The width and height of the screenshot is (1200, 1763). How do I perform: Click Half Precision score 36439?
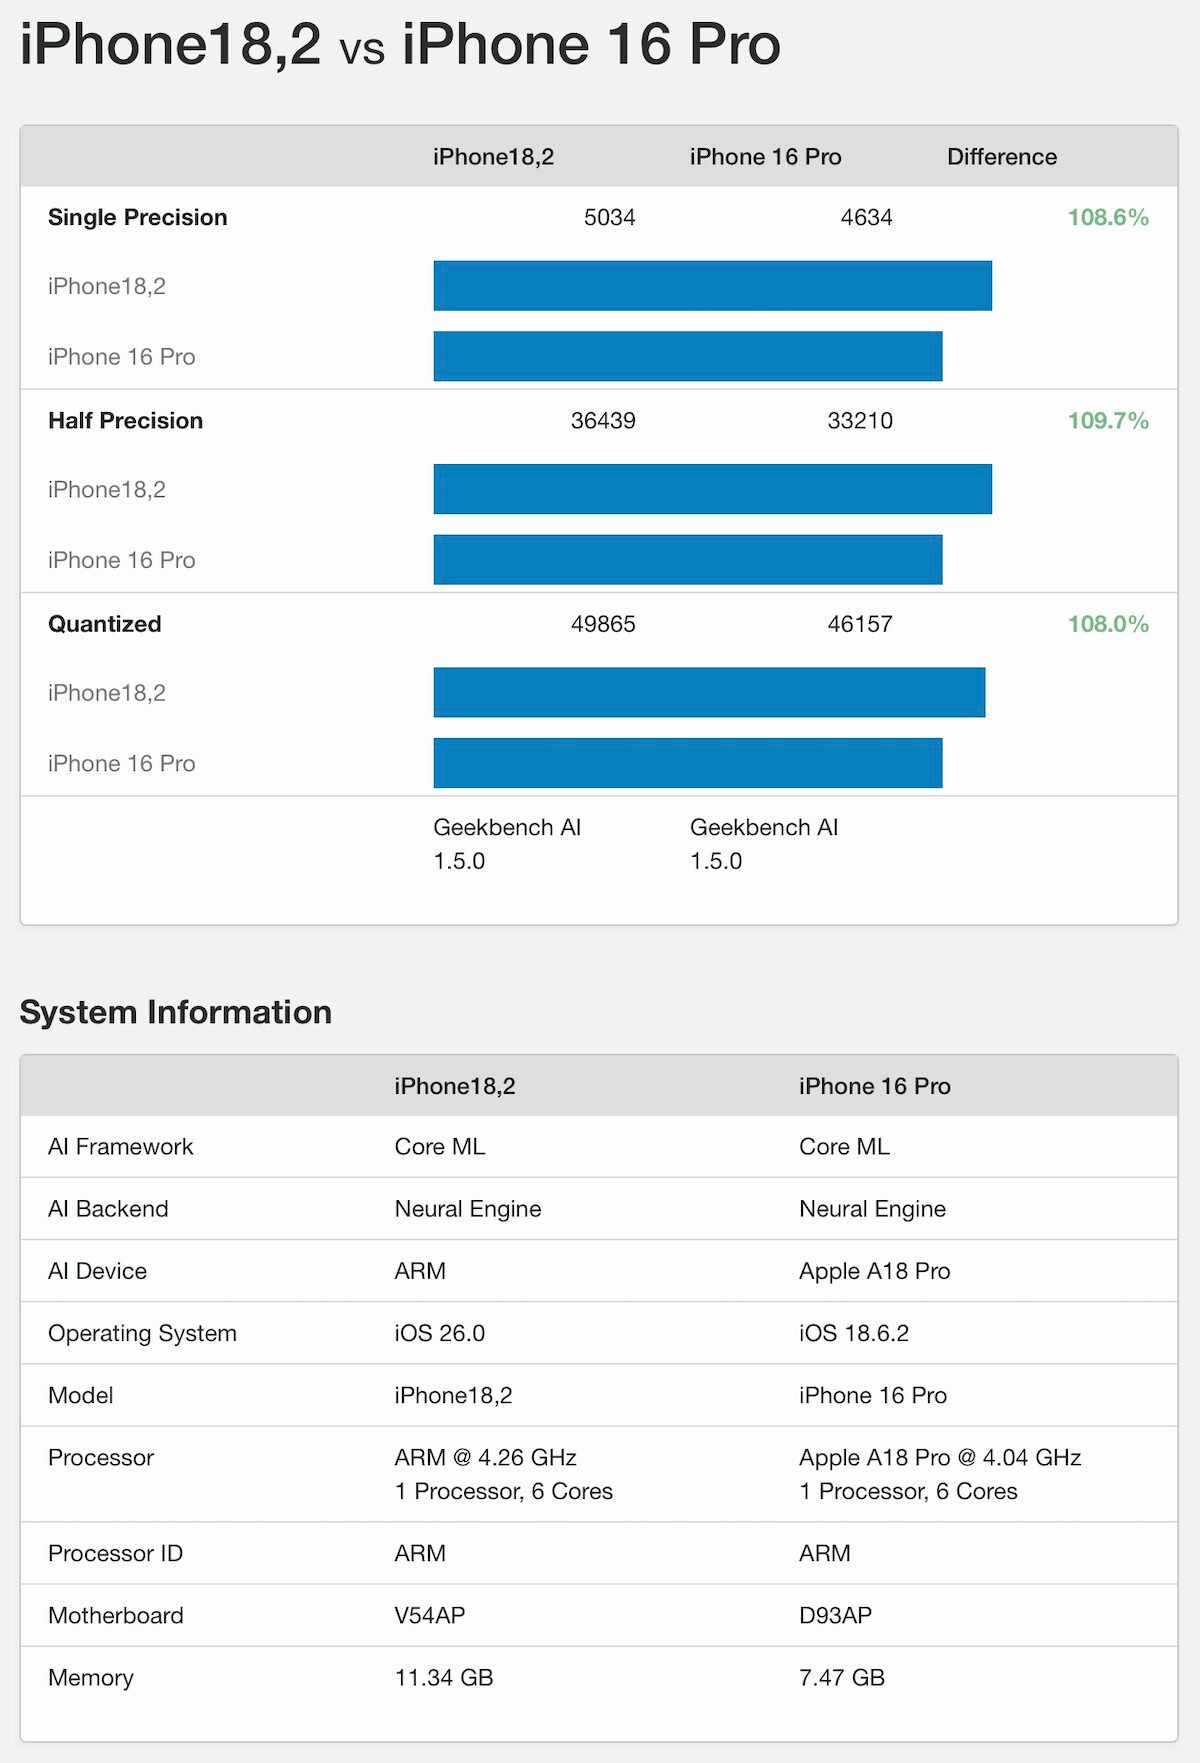click(603, 420)
